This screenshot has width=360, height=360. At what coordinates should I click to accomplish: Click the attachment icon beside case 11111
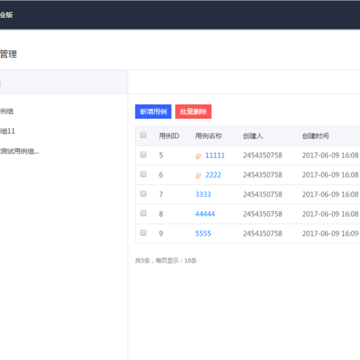198,156
